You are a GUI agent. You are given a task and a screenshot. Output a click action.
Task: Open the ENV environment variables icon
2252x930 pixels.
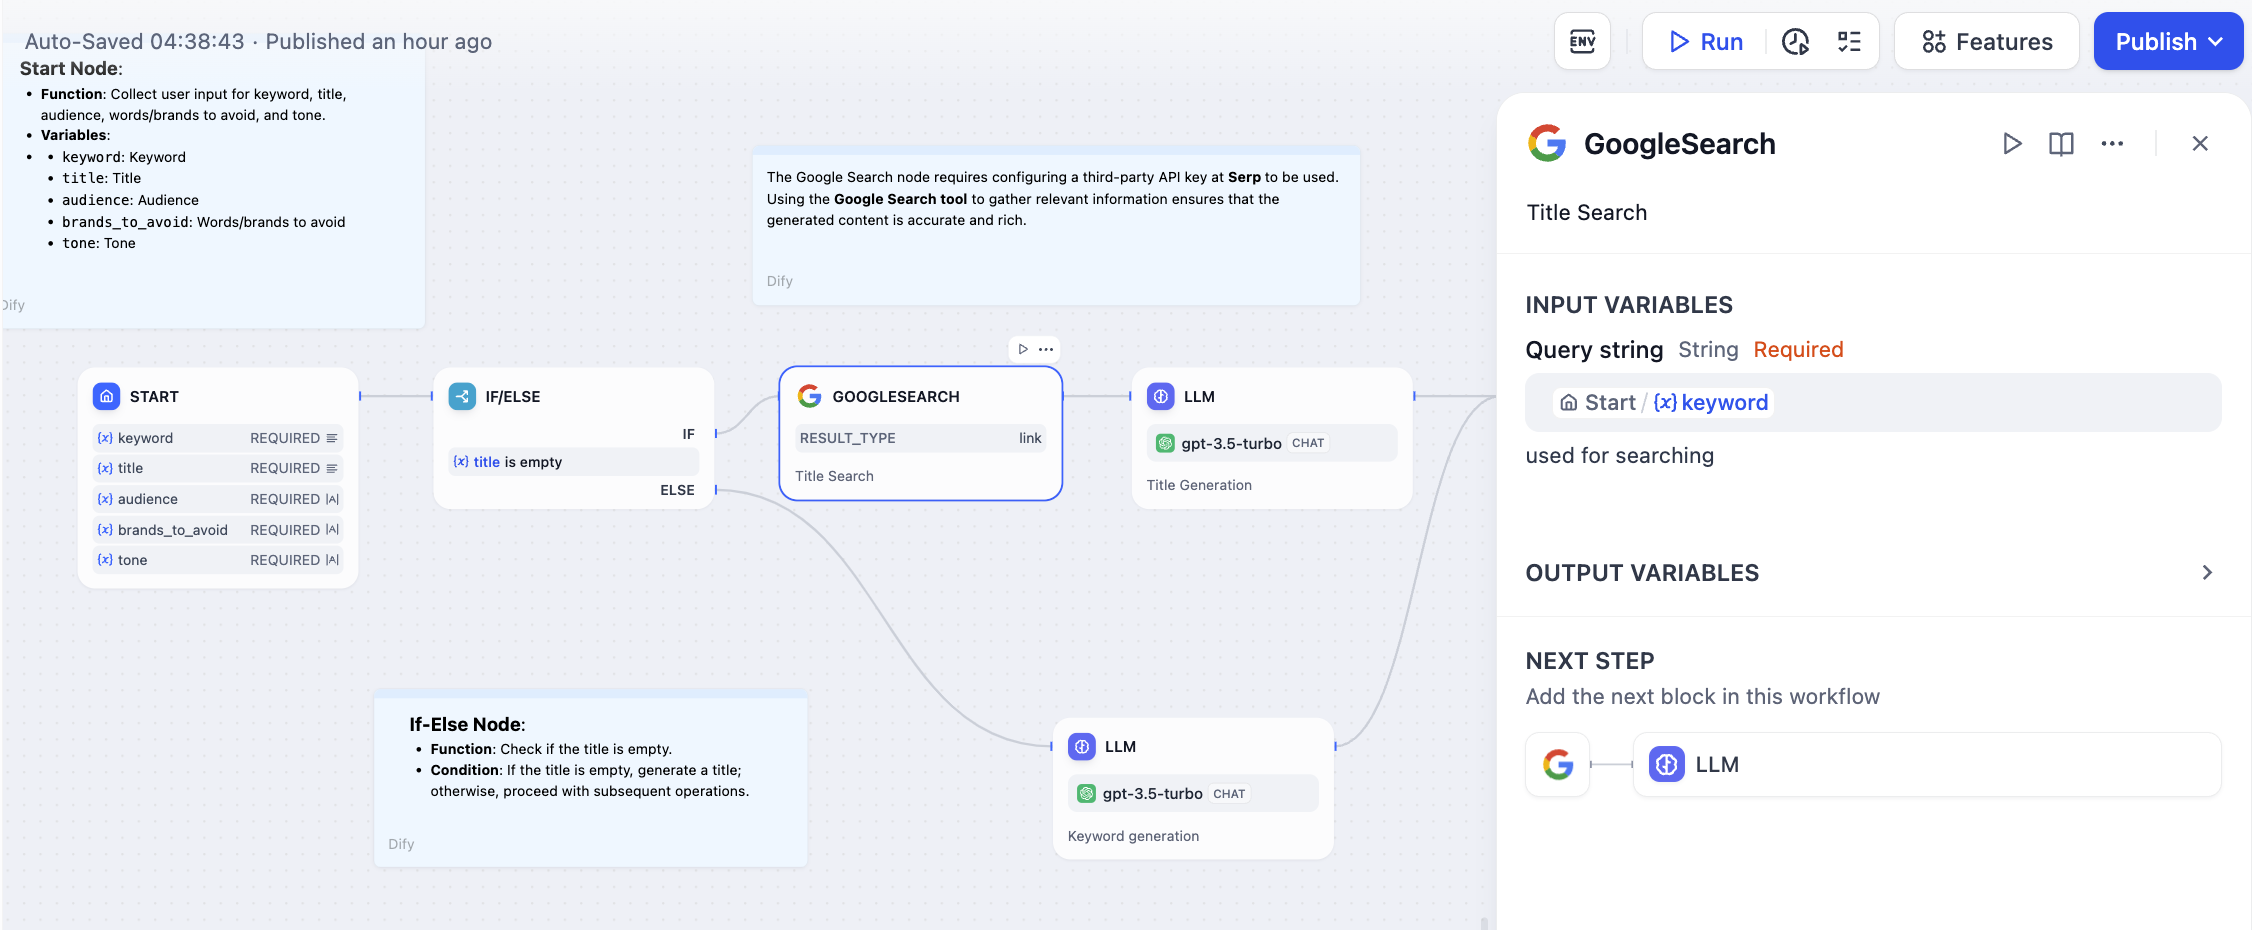(1582, 42)
